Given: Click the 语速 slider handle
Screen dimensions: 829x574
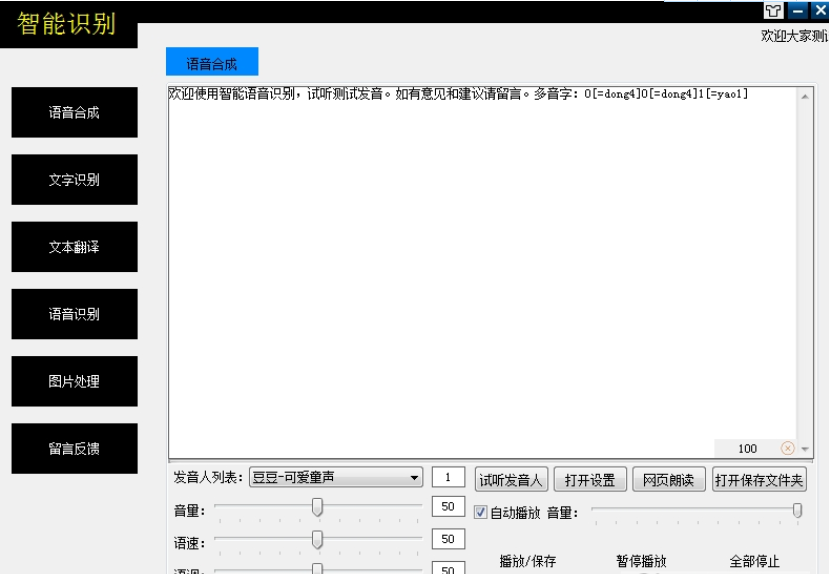Looking at the screenshot, I should click(x=317, y=540).
